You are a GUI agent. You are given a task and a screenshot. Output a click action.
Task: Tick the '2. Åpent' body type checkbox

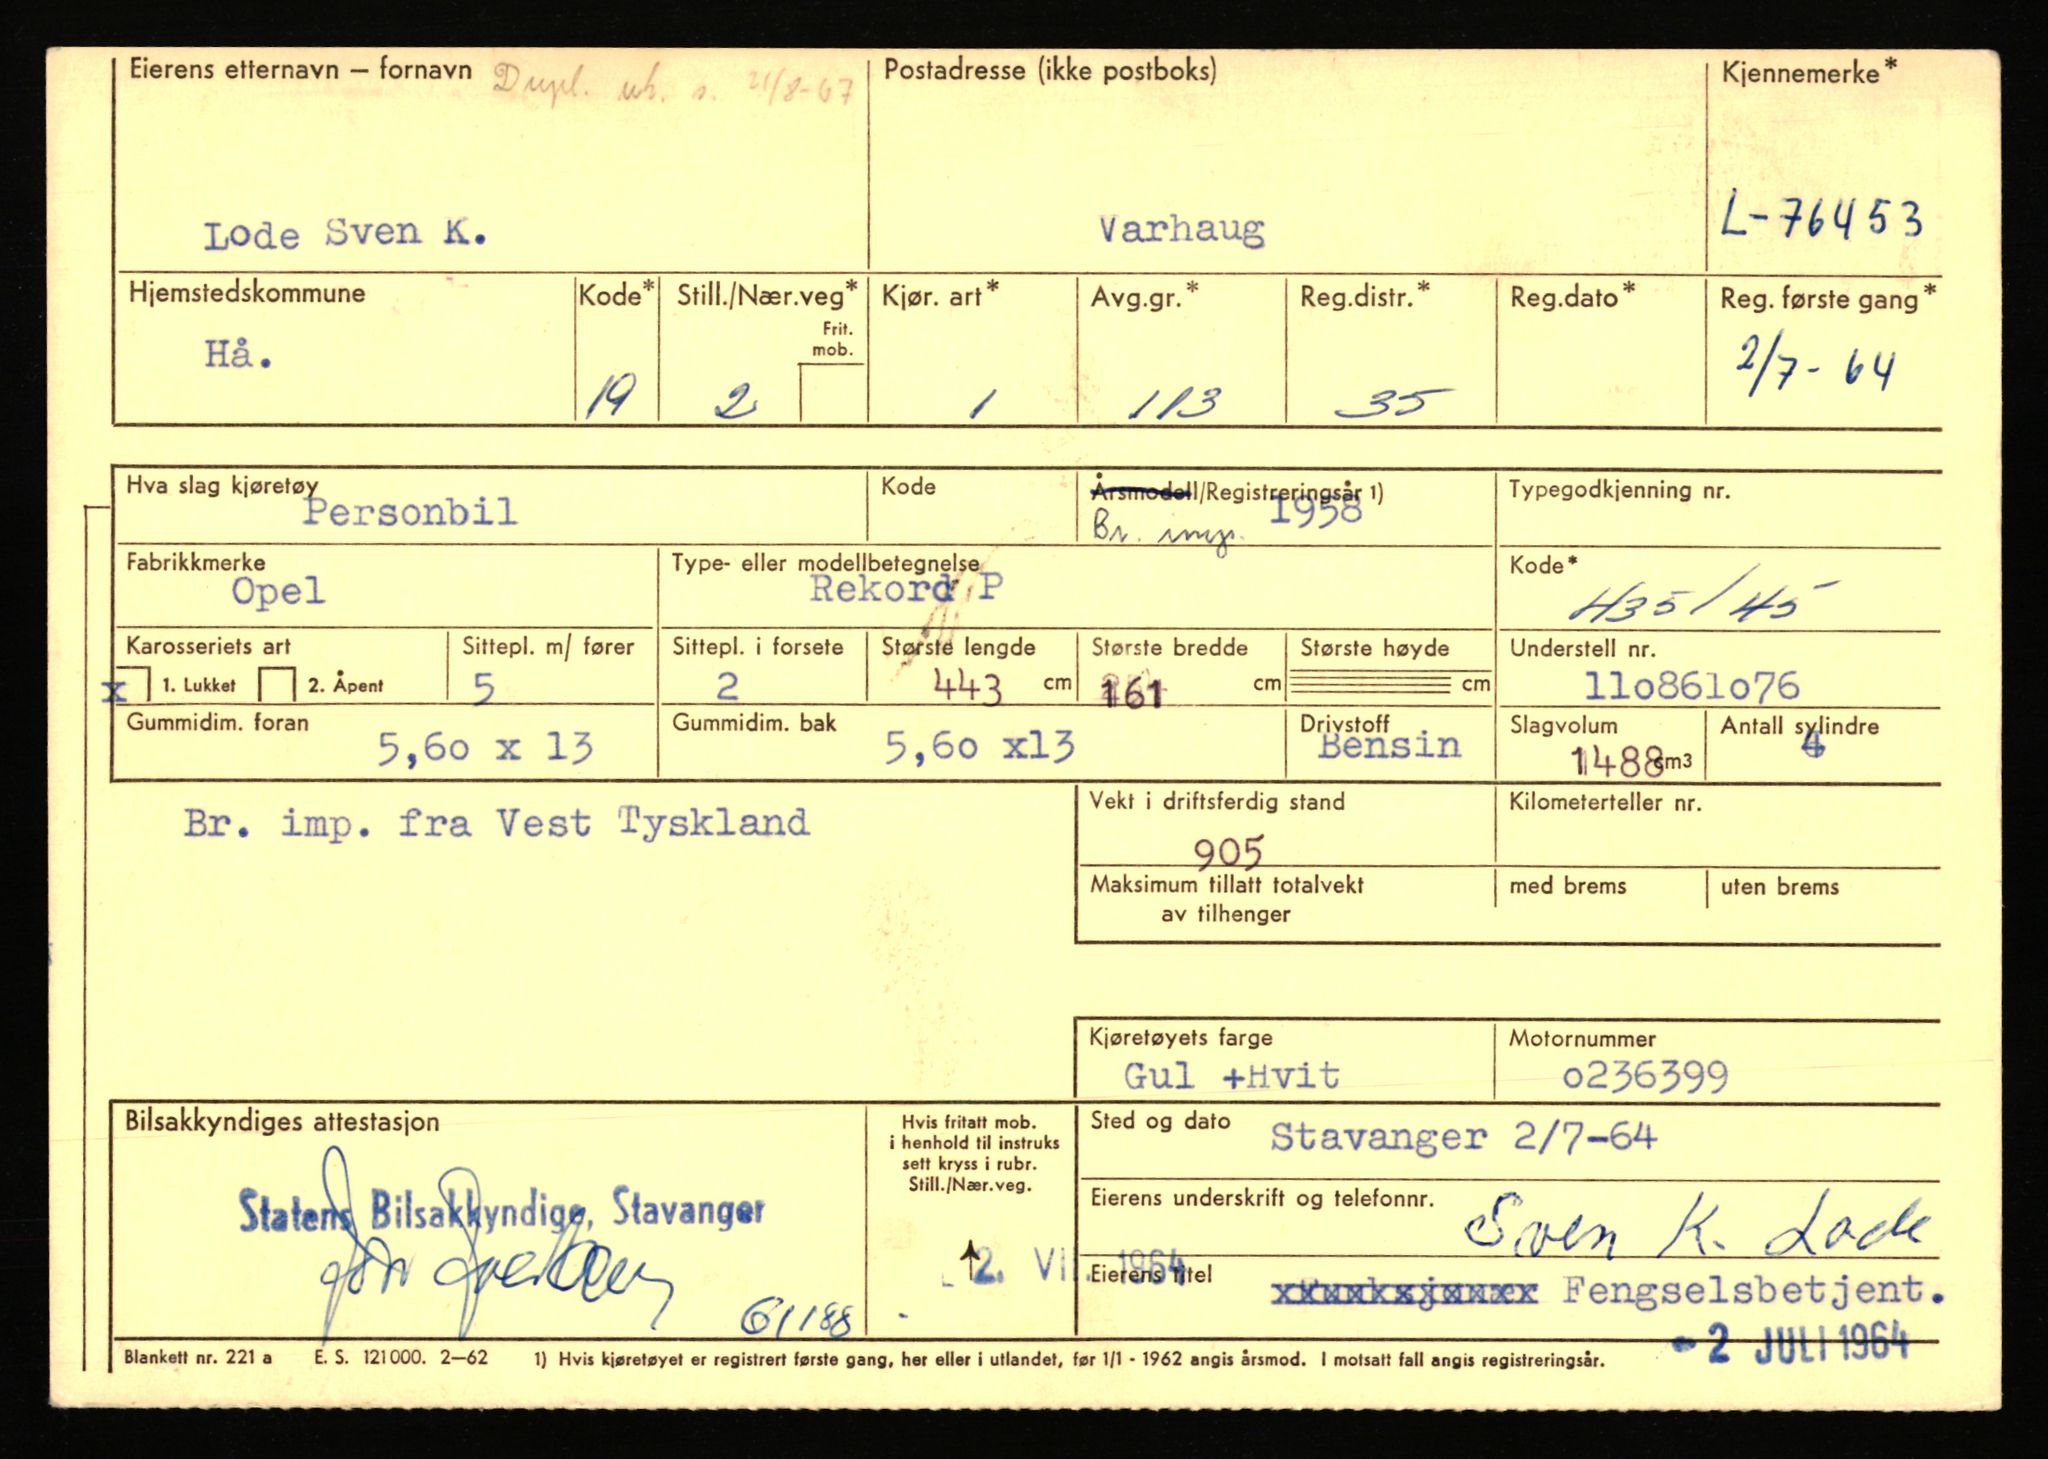click(x=277, y=685)
